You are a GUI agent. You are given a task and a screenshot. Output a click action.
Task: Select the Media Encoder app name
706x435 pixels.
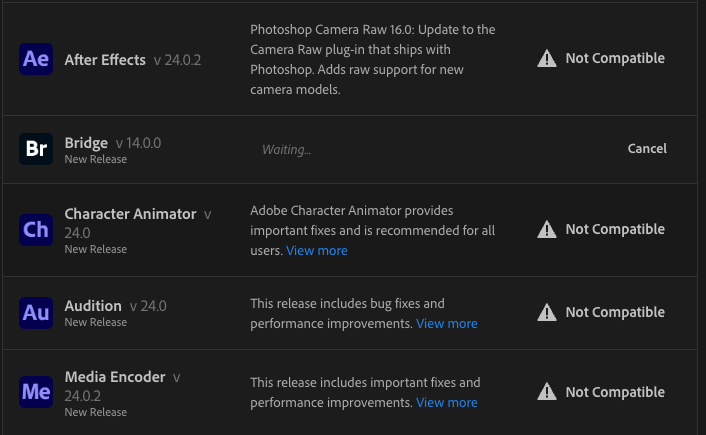click(x=115, y=377)
